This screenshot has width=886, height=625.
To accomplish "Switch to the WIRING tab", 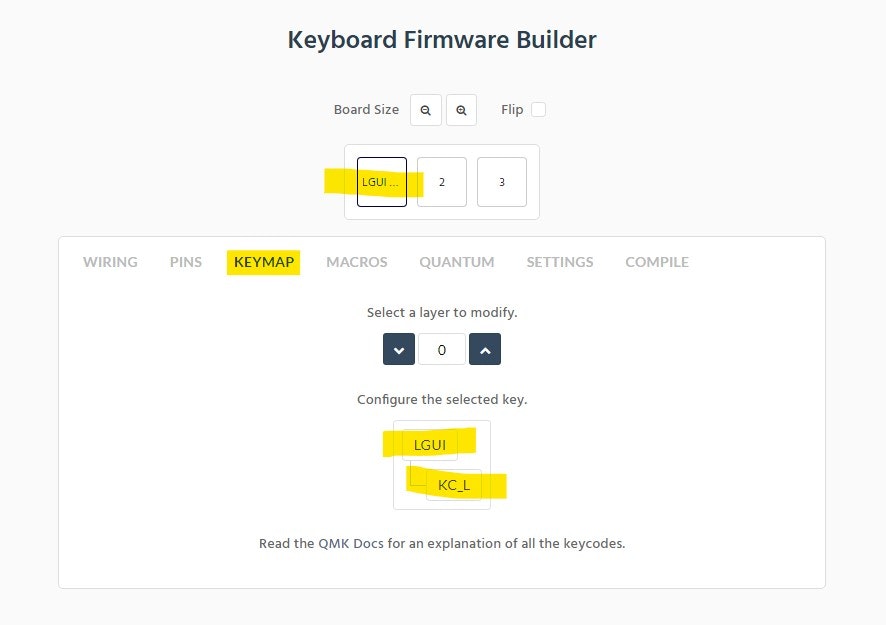I will [x=110, y=262].
